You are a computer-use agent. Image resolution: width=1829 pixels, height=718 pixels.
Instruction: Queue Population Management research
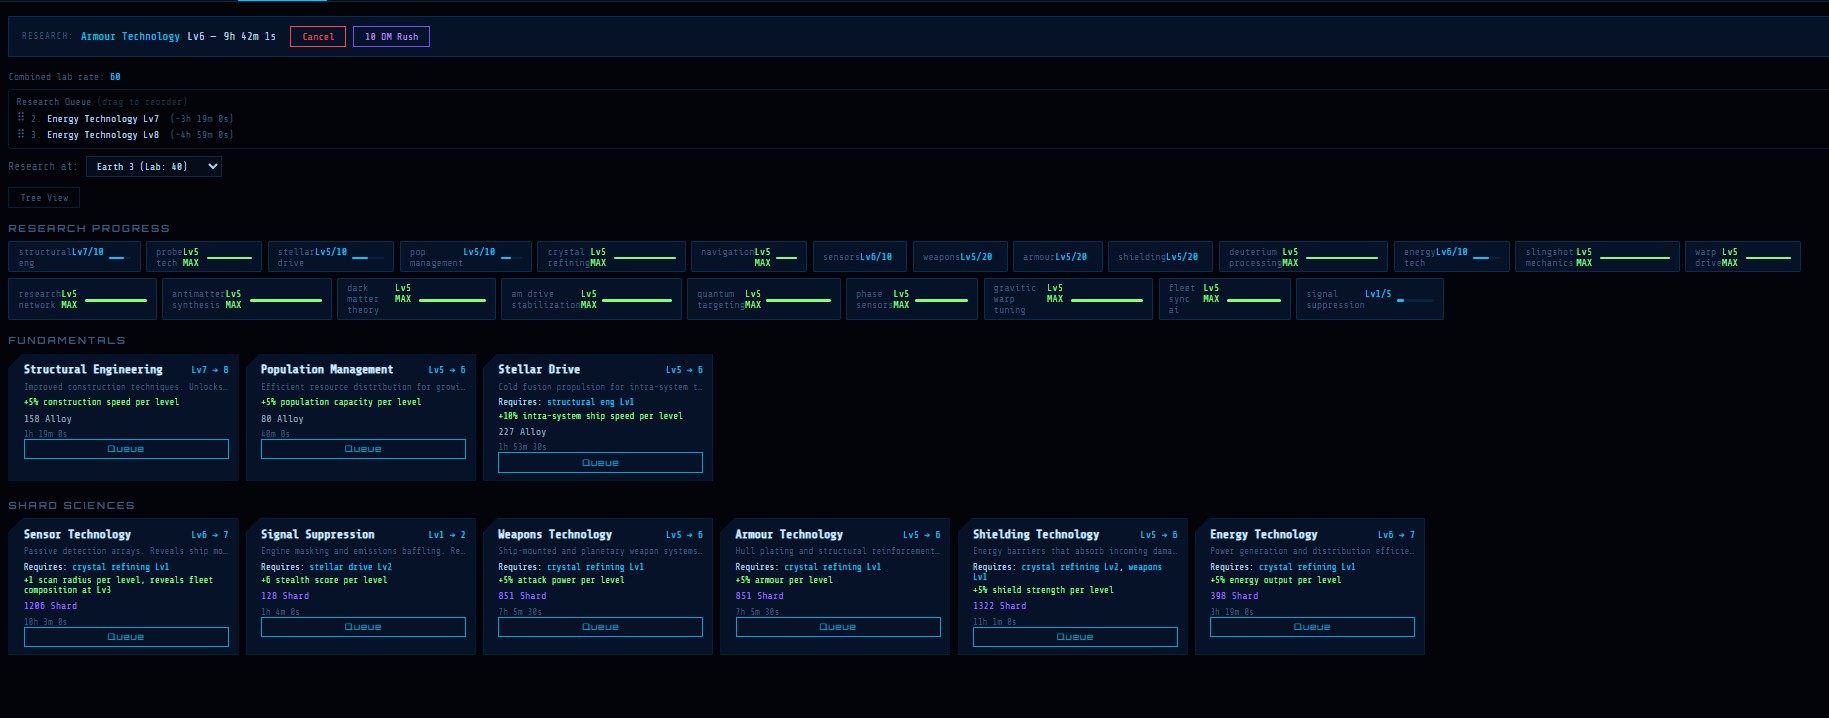(x=363, y=449)
